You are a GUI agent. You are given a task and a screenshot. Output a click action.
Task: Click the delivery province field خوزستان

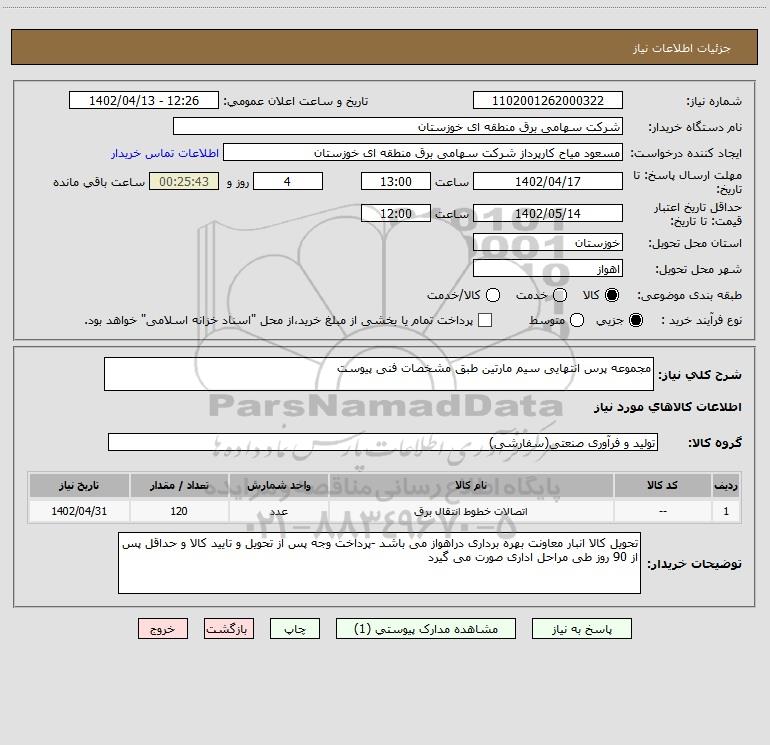point(548,242)
